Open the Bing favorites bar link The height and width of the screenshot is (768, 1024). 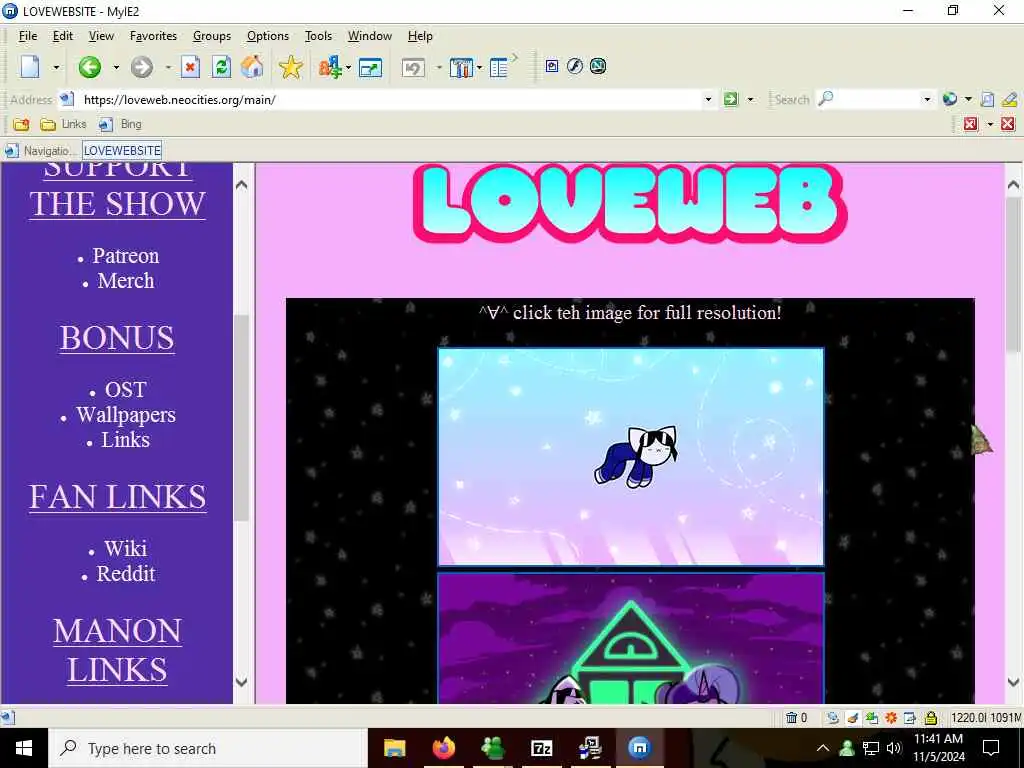(121, 124)
